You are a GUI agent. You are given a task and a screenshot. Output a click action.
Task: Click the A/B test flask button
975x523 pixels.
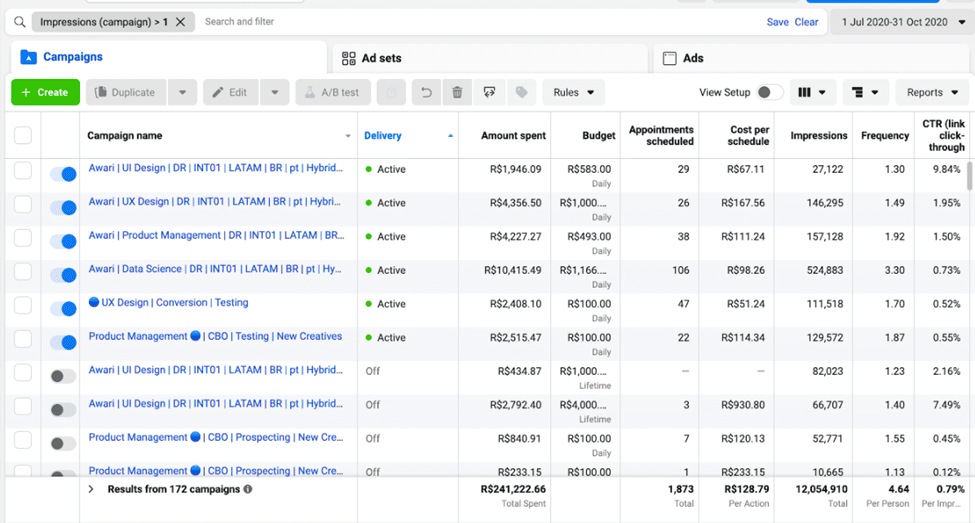point(333,92)
